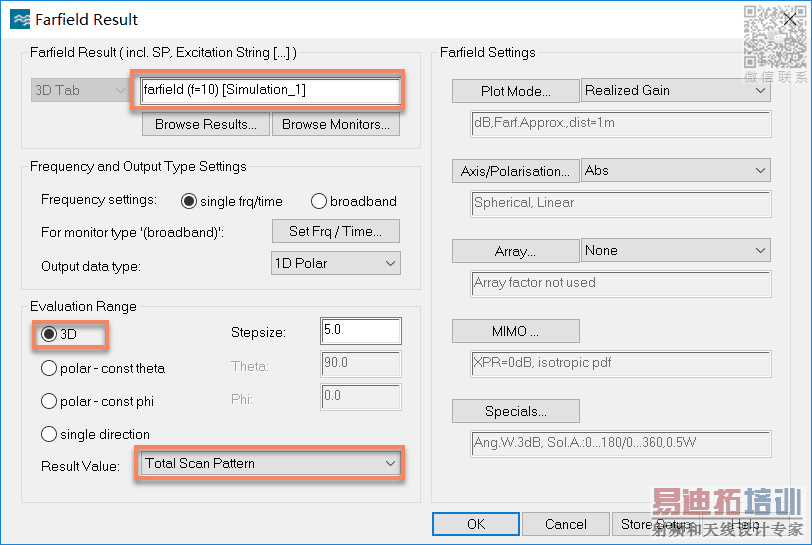Screen dimensions: 812x545
Task: Expand the Abs polarisation dropdown
Action: click(676, 170)
